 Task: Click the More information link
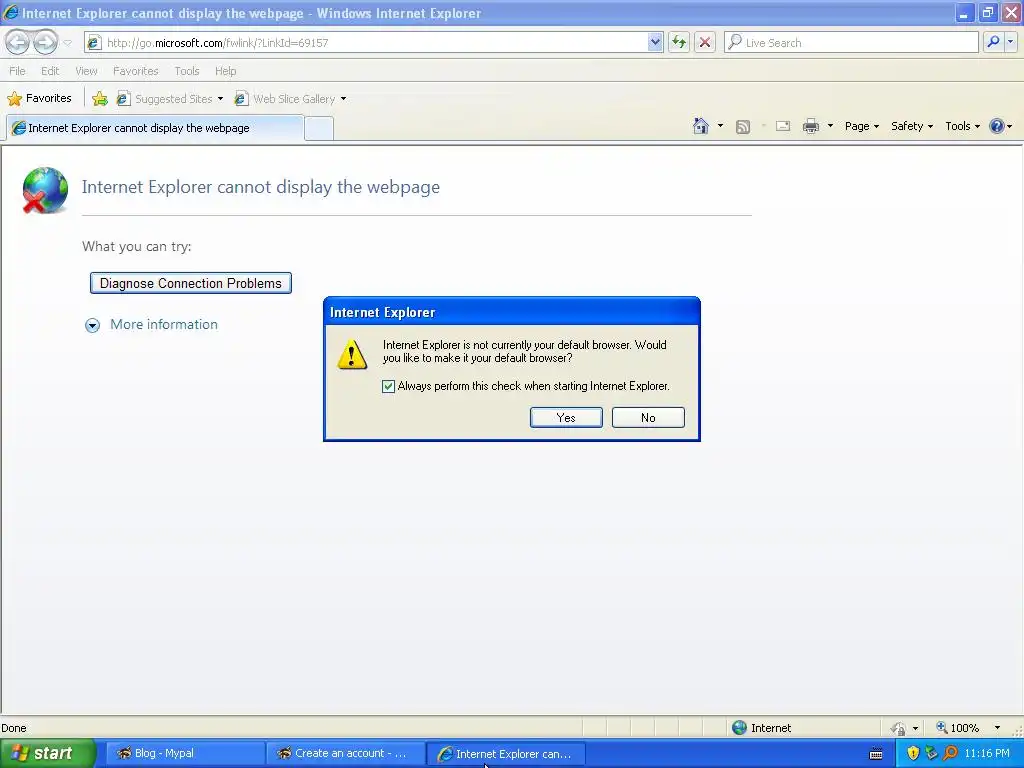(x=164, y=325)
